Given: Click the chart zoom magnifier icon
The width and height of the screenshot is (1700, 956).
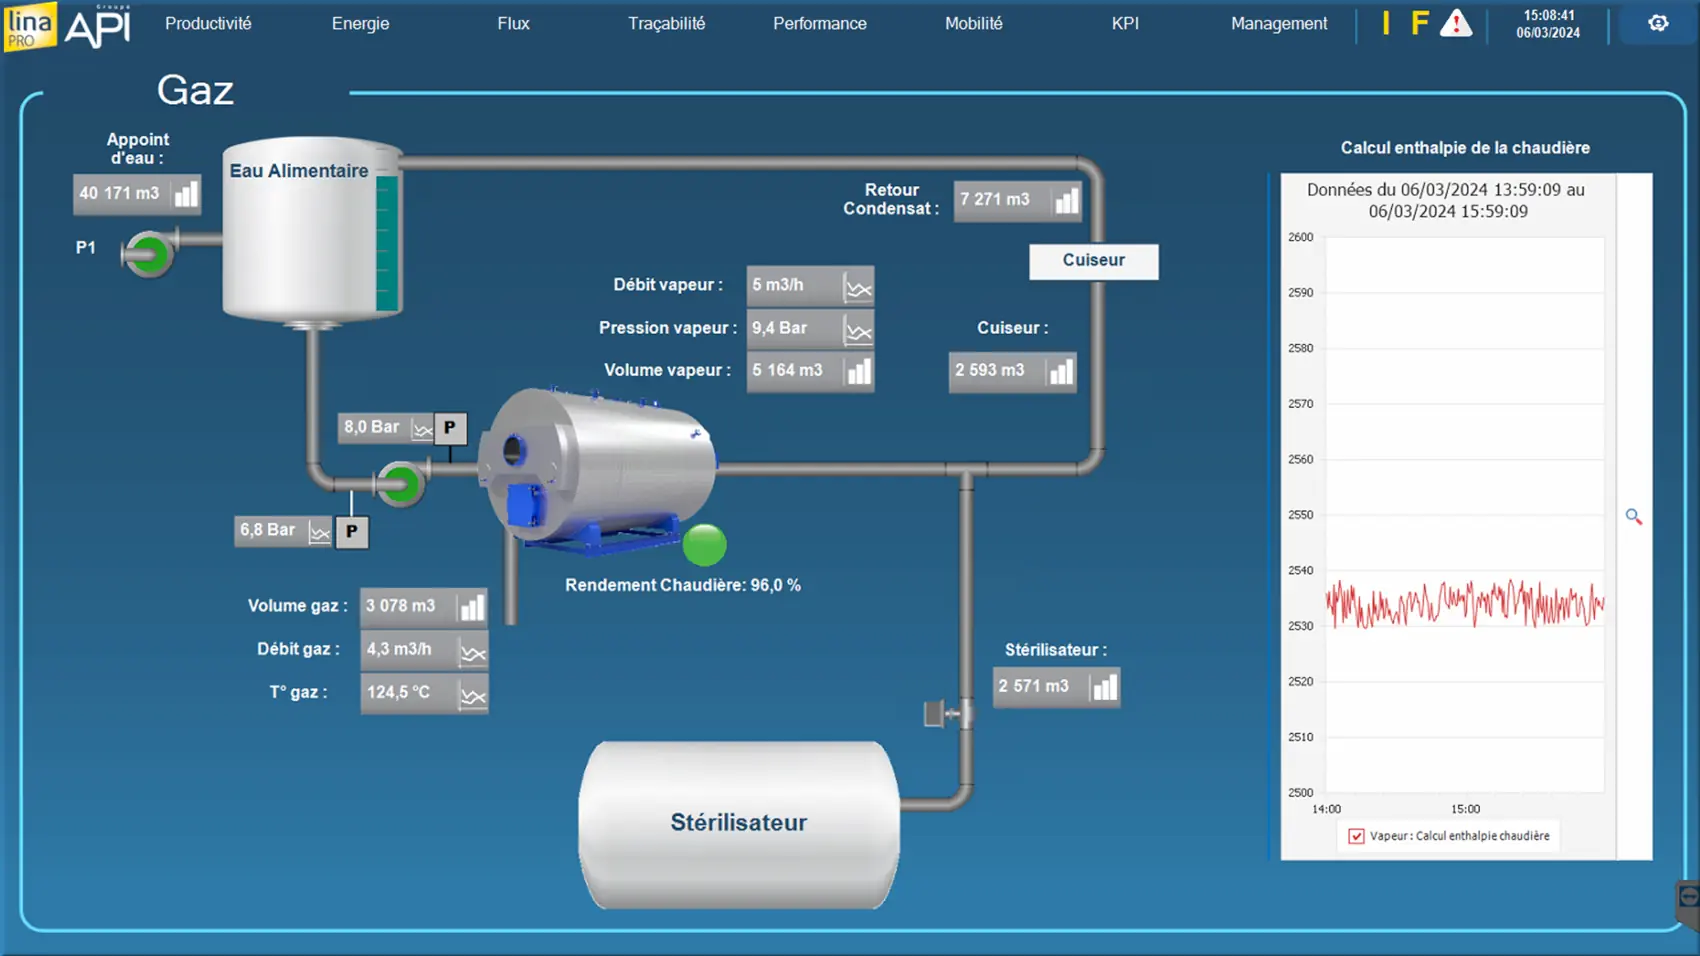Looking at the screenshot, I should tap(1633, 517).
